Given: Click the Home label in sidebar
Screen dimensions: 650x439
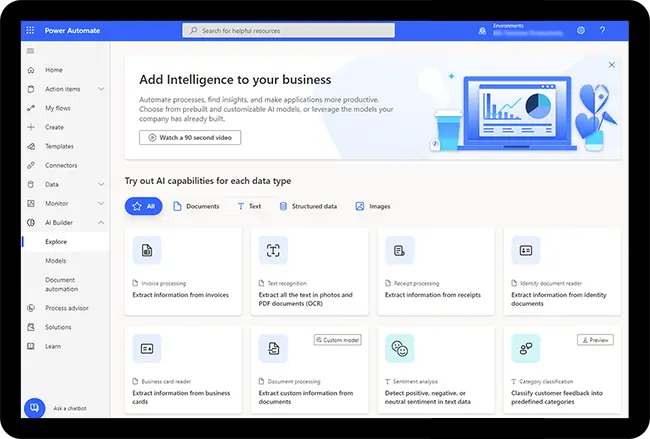Looking at the screenshot, I should pyautogui.click(x=54, y=70).
